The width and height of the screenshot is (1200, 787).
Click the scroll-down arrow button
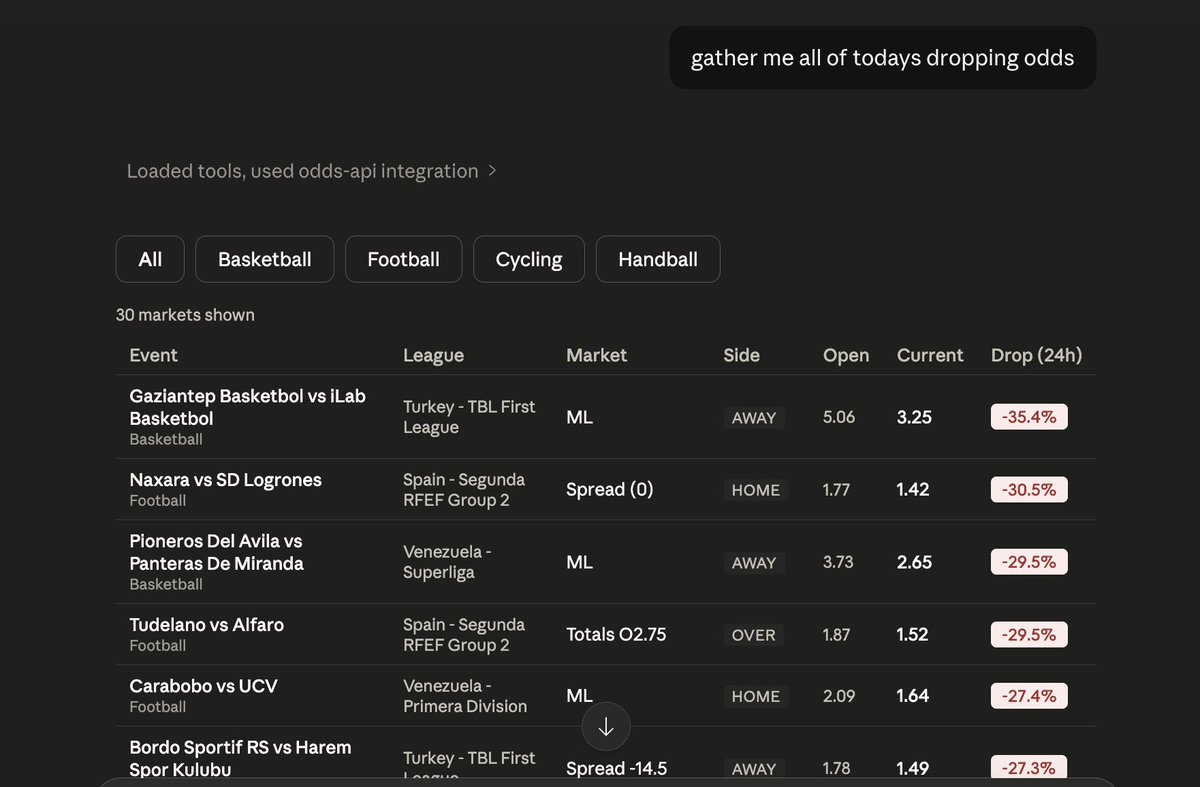pyautogui.click(x=606, y=727)
